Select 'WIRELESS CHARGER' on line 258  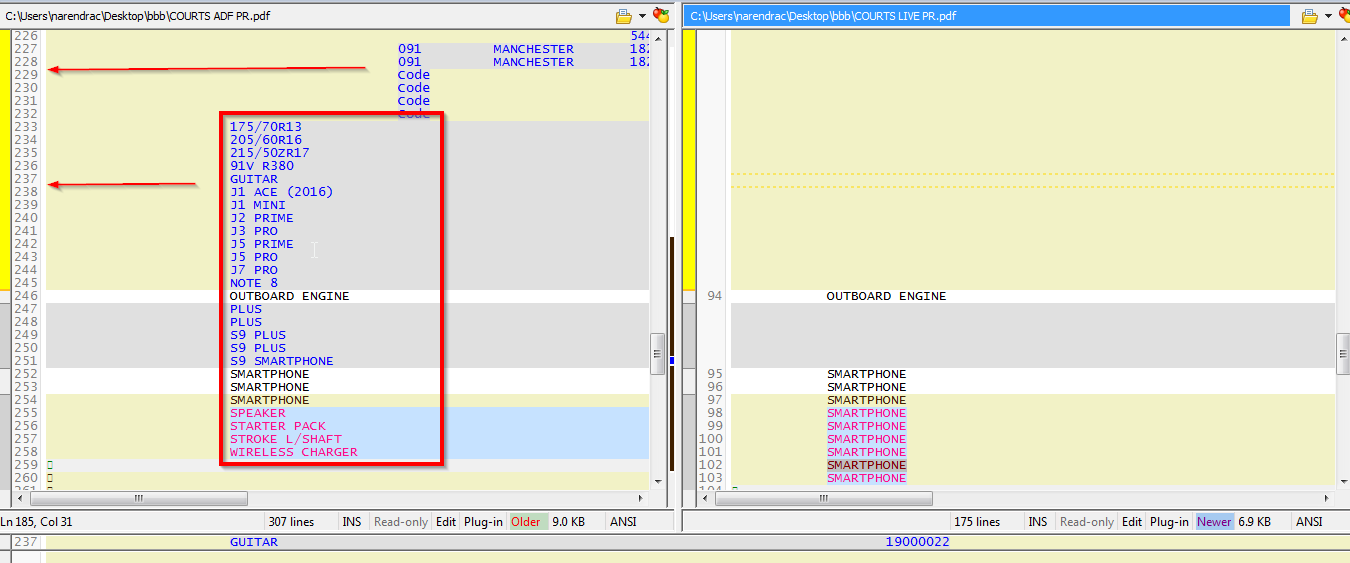click(294, 452)
